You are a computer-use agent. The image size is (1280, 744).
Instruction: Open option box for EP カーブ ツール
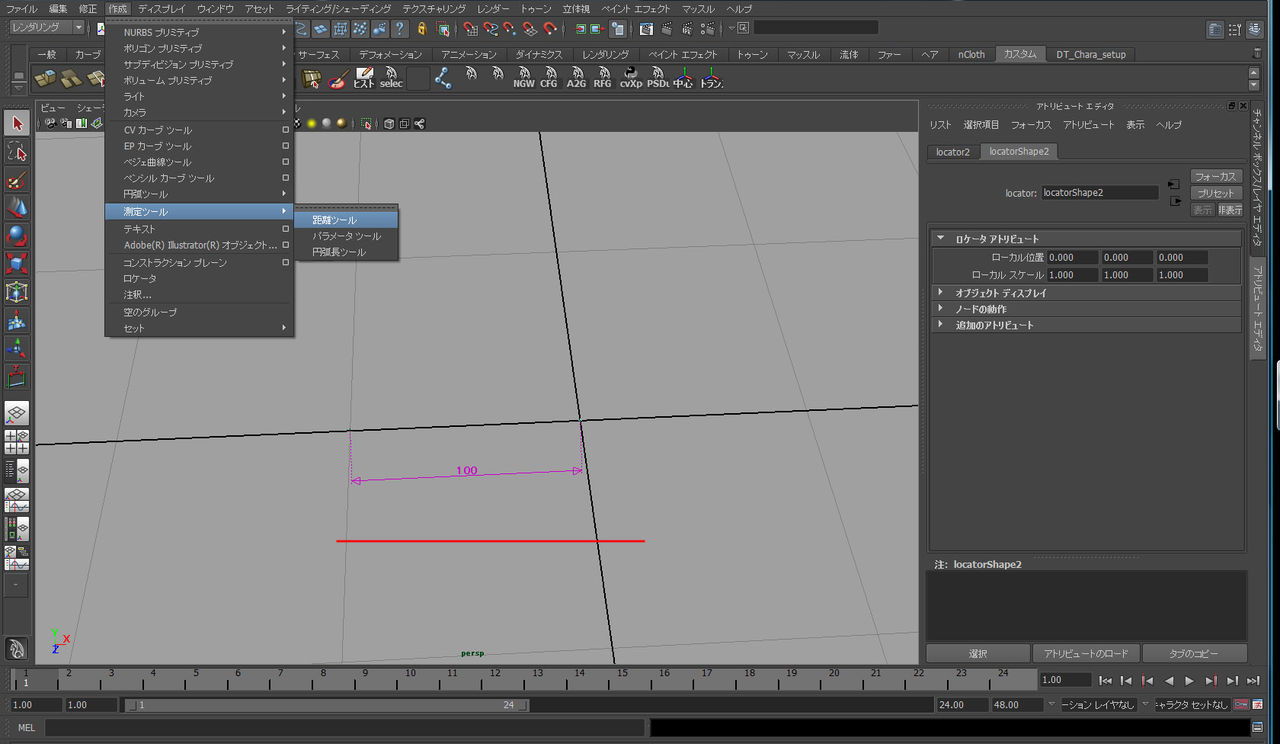pos(285,146)
